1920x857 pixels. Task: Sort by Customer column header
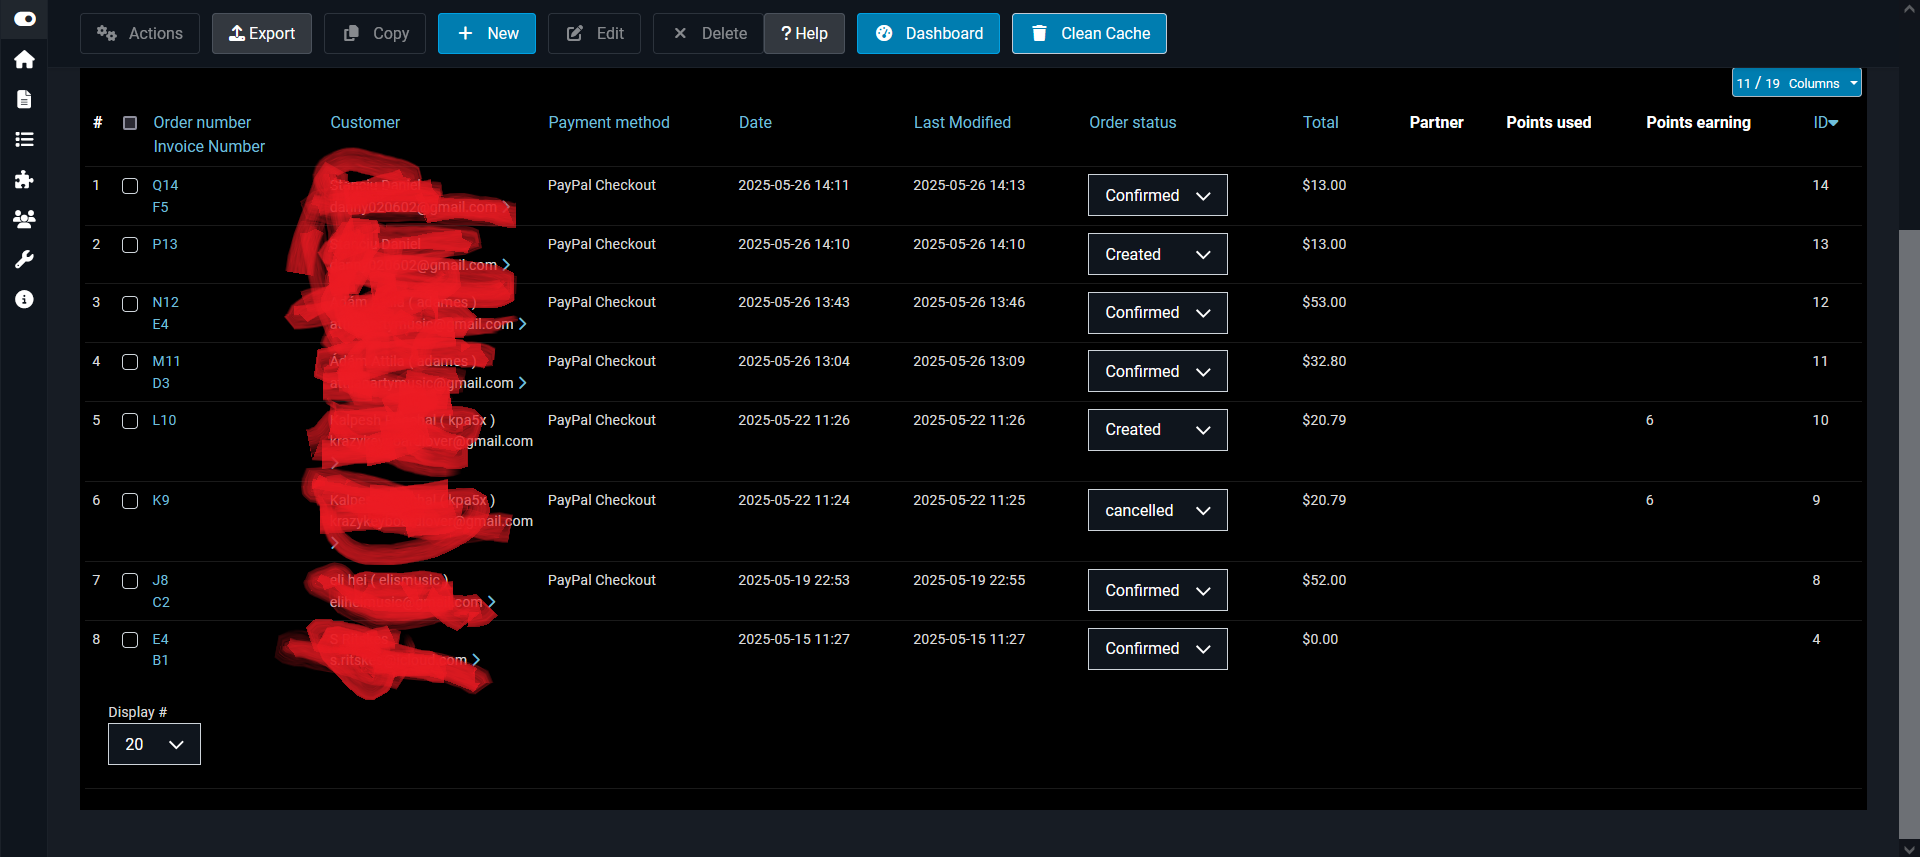coord(365,122)
